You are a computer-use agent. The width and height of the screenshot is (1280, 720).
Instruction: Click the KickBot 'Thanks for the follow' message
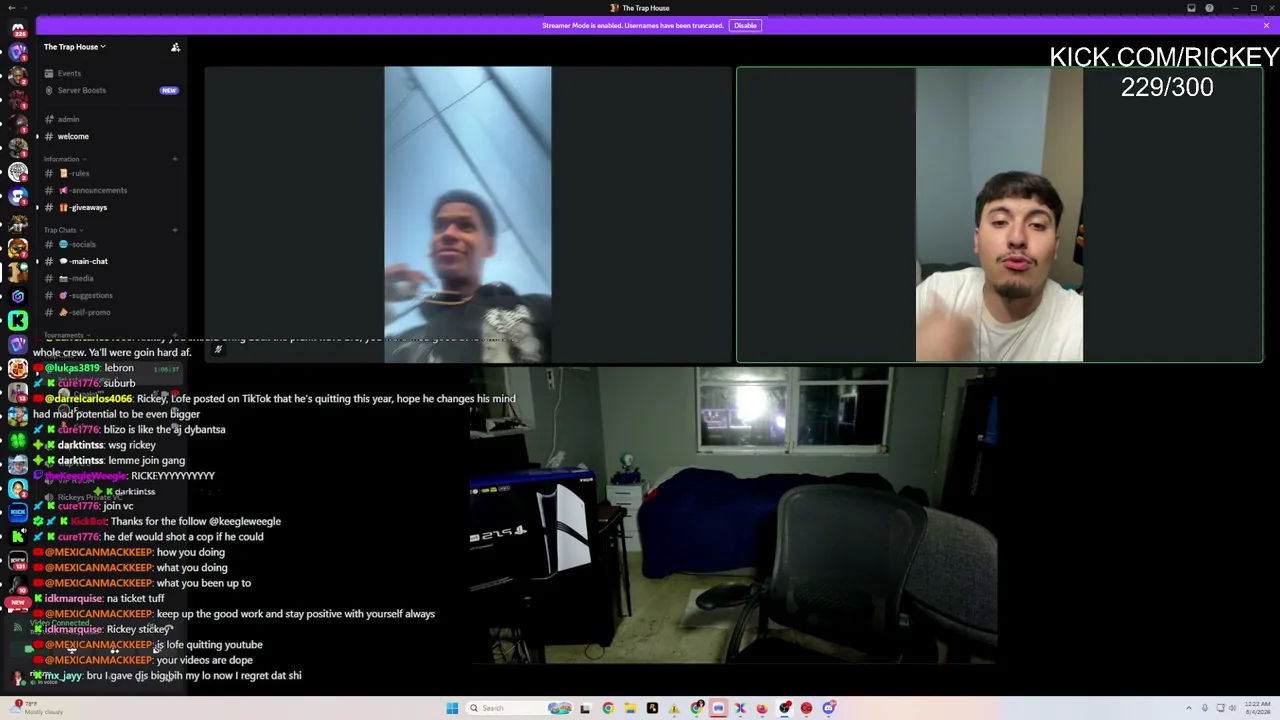click(156, 521)
